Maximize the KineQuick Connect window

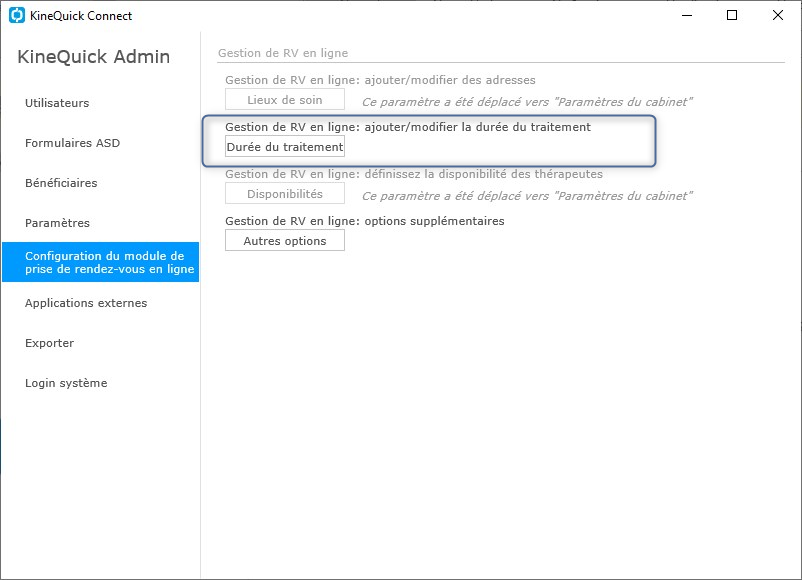pyautogui.click(x=732, y=15)
